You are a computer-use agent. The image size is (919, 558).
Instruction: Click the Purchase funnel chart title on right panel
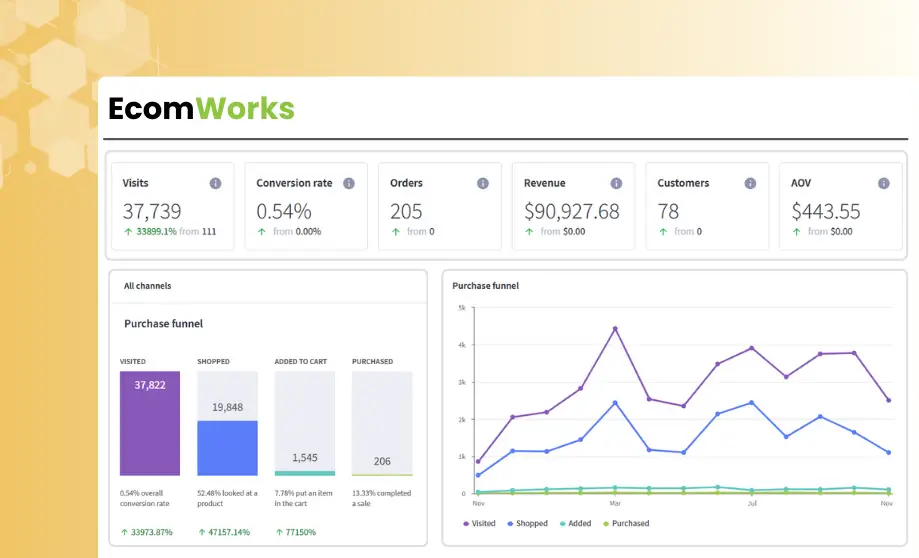click(485, 286)
